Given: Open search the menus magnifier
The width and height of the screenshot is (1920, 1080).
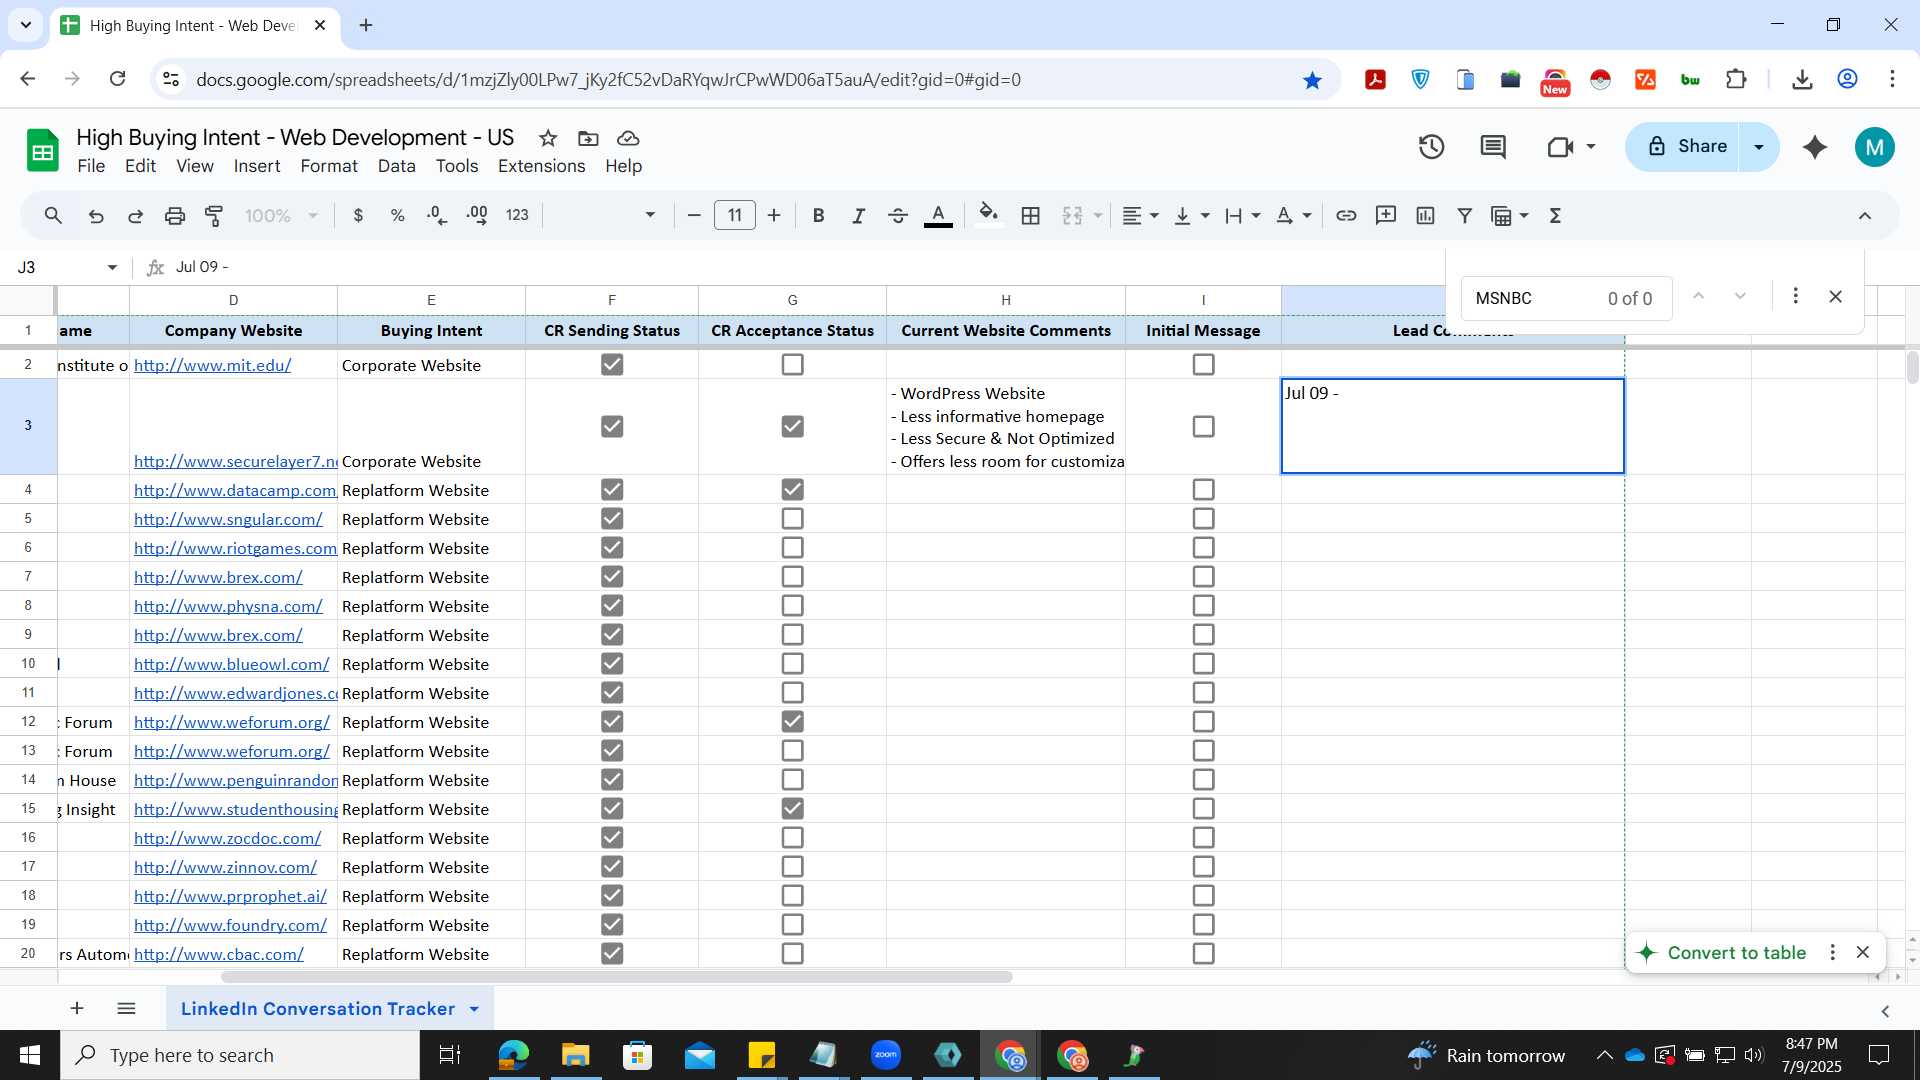Looking at the screenshot, I should tap(53, 216).
